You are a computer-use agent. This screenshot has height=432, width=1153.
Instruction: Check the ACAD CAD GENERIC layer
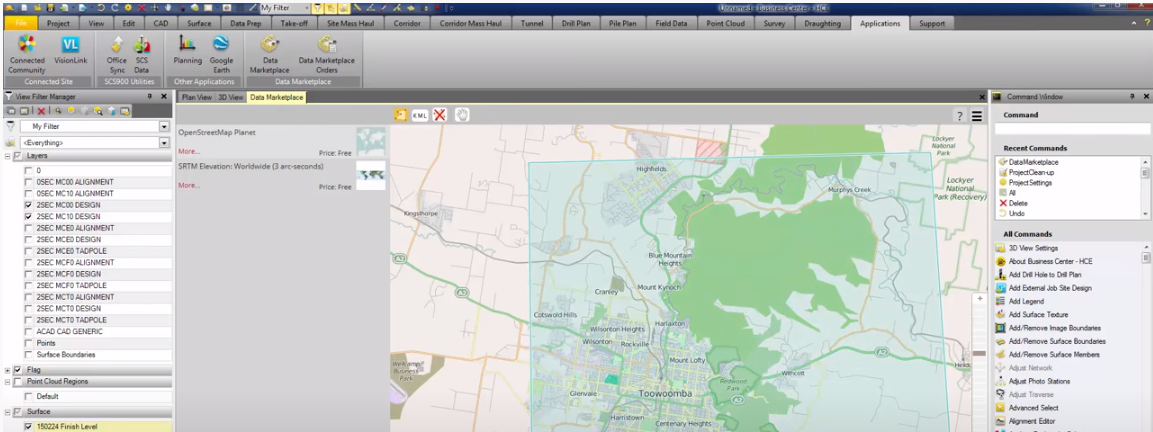(x=29, y=331)
